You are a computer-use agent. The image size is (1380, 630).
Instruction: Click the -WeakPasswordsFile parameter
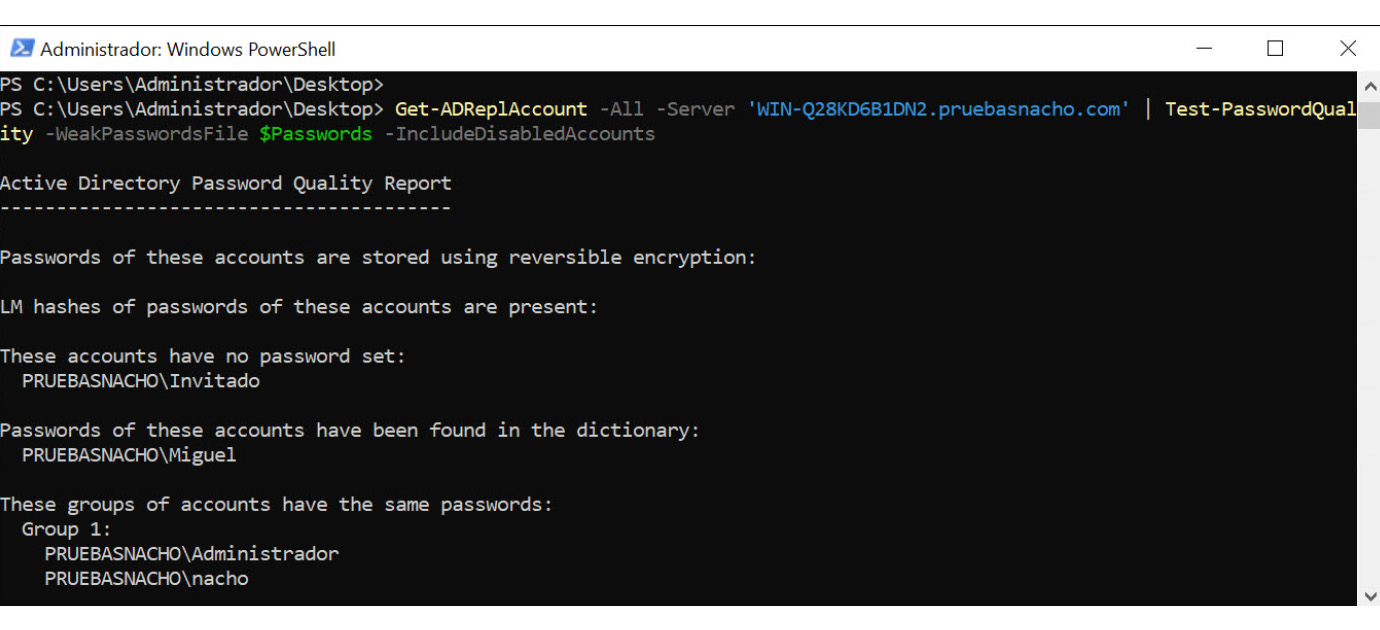coord(147,134)
